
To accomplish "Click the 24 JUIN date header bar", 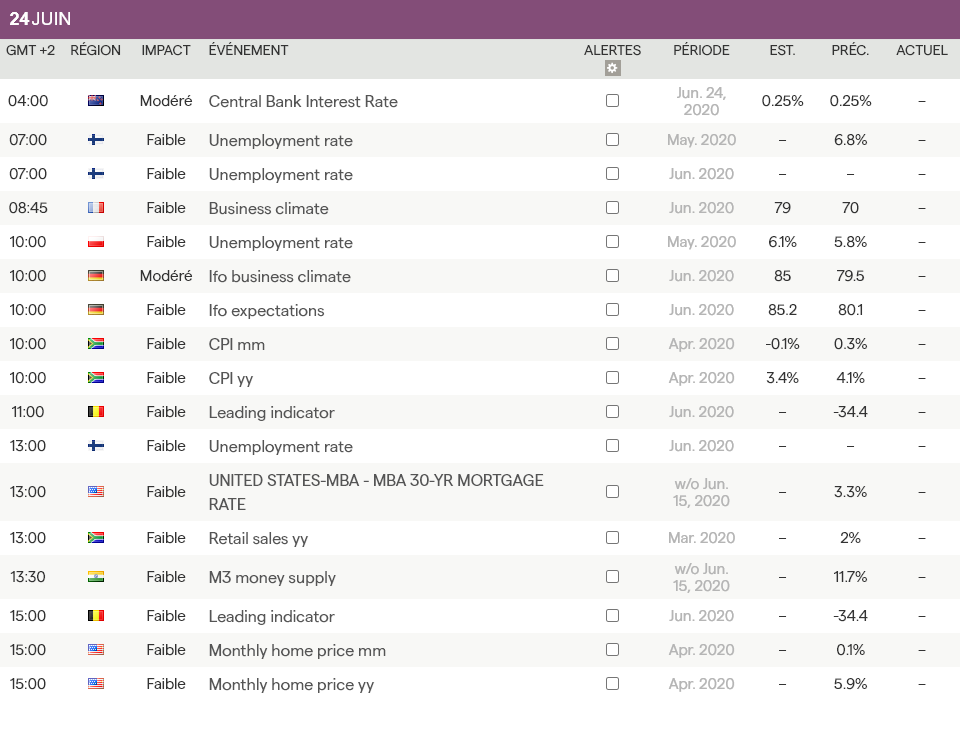I will click(480, 19).
